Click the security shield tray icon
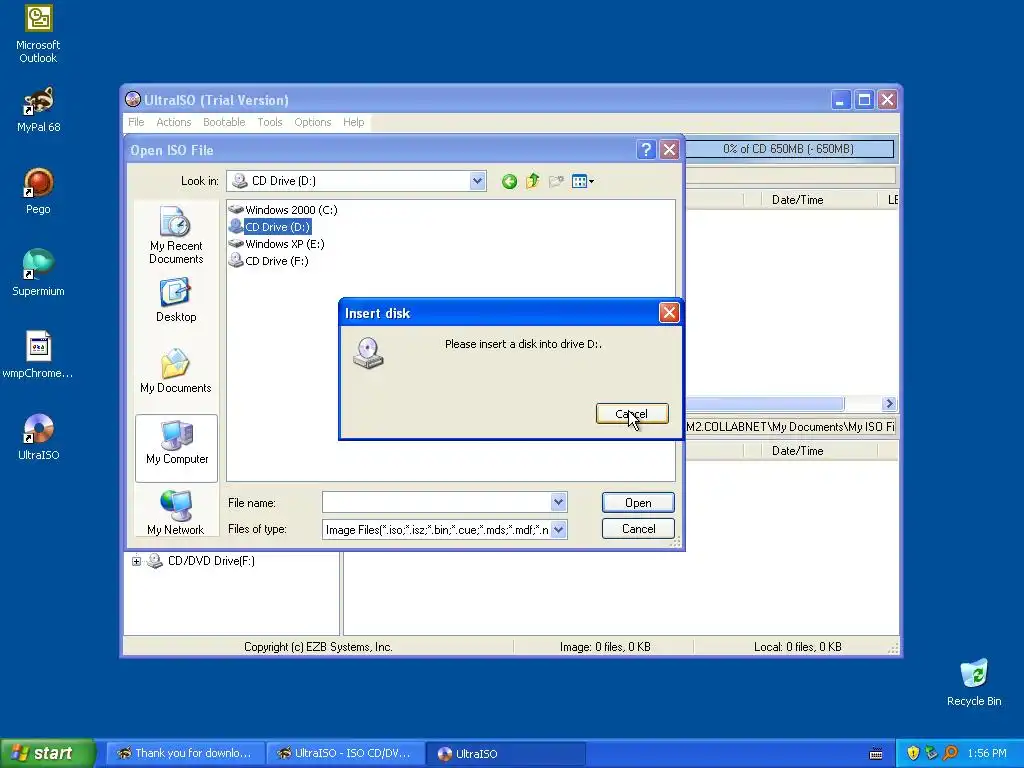 913,754
